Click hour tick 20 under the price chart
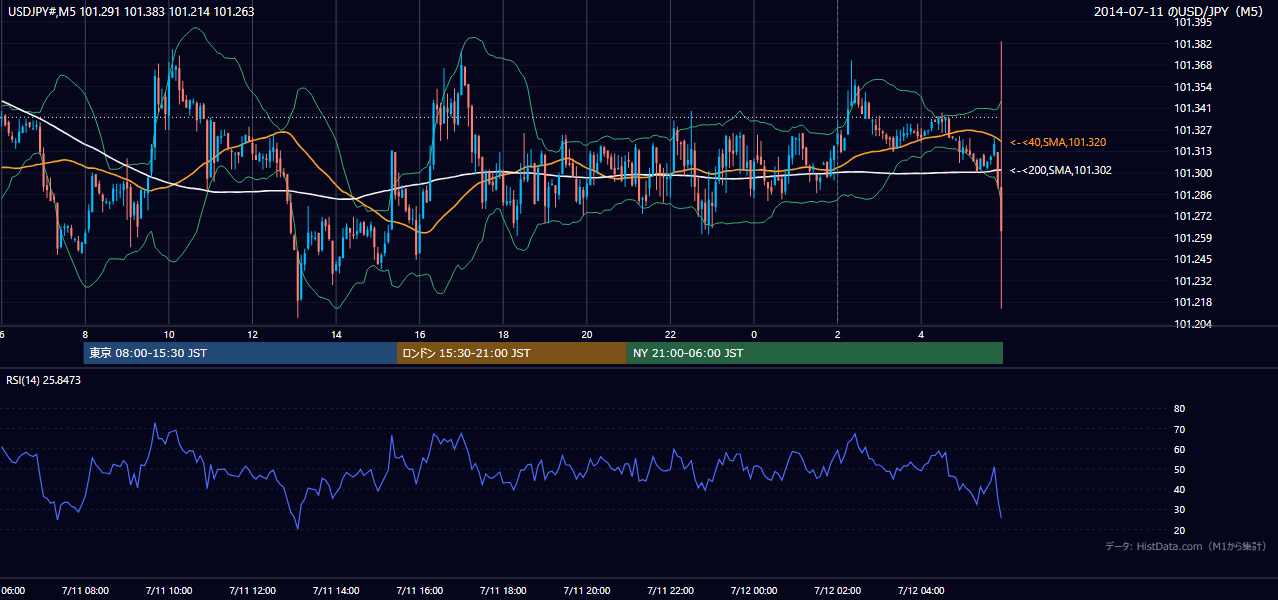 (x=587, y=334)
